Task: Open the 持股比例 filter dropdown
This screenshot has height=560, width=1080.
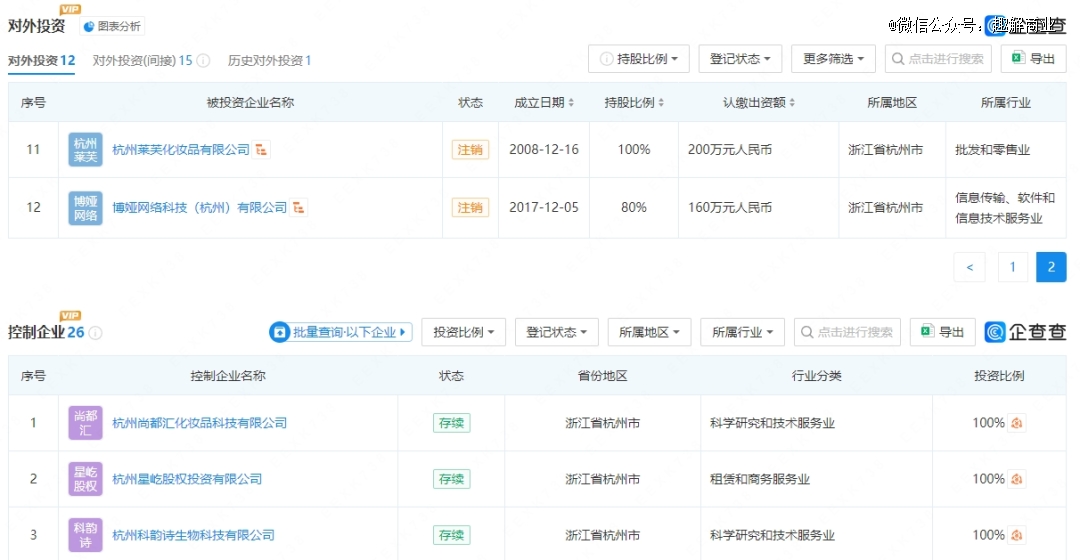Action: pos(638,59)
